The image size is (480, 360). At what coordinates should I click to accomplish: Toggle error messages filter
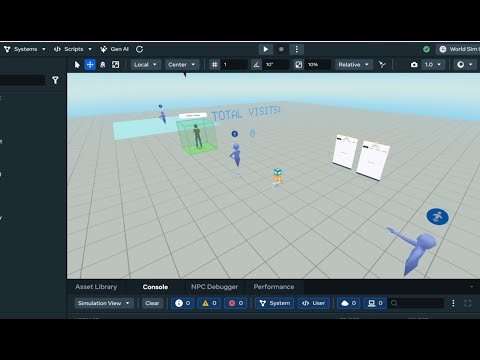[236, 303]
